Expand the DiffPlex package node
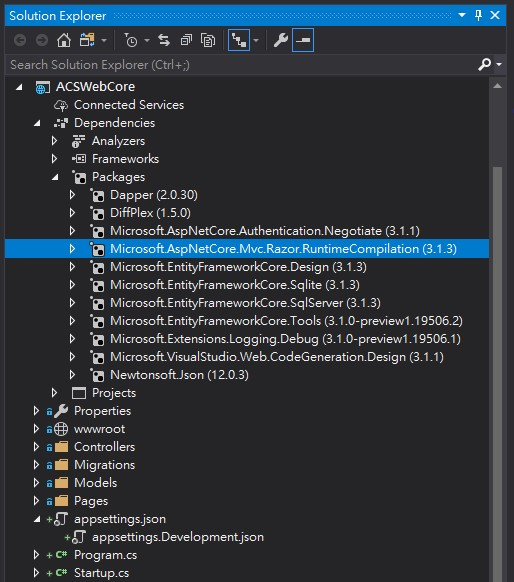Screen dimensions: 514x582 pyautogui.click(x=72, y=213)
